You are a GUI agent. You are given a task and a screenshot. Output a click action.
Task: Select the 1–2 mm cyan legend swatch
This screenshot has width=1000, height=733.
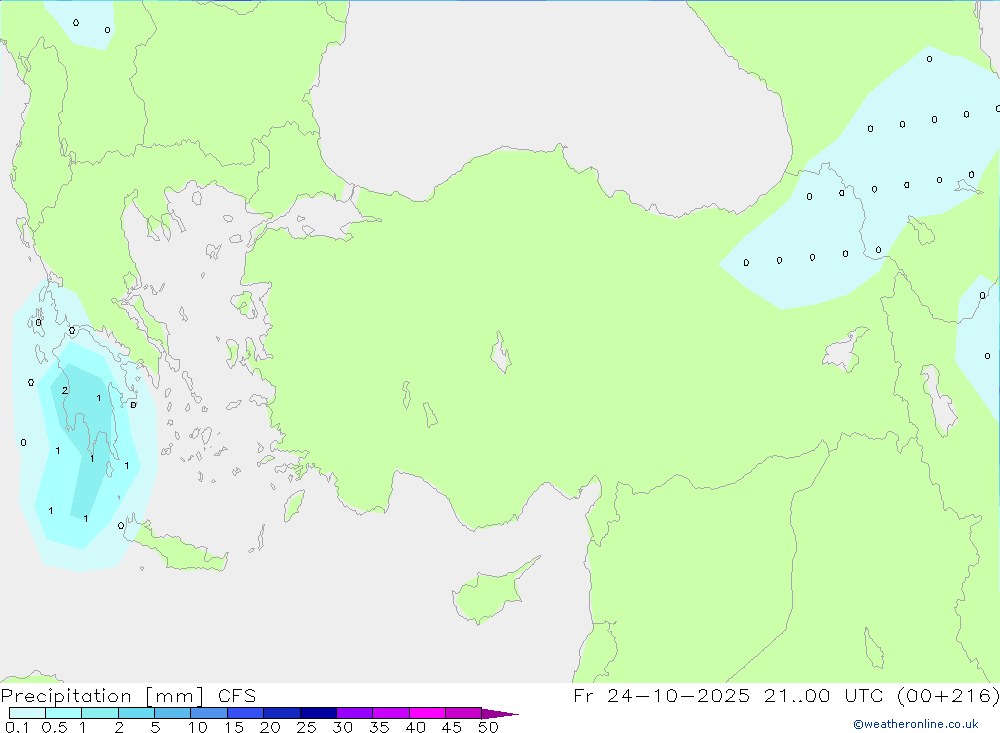point(100,713)
